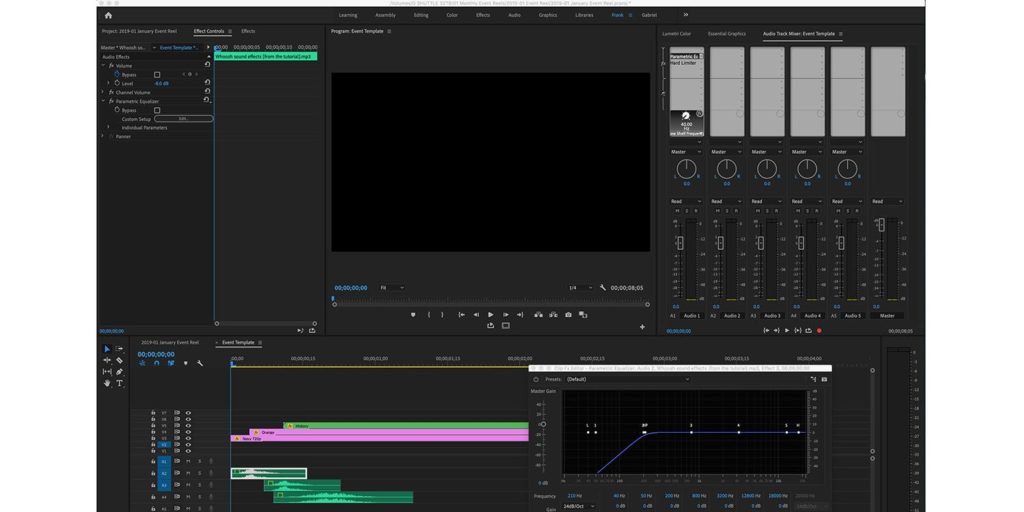This screenshot has width=1024, height=512.
Task: Open the Fit zoom level dropdown
Action: coord(391,288)
